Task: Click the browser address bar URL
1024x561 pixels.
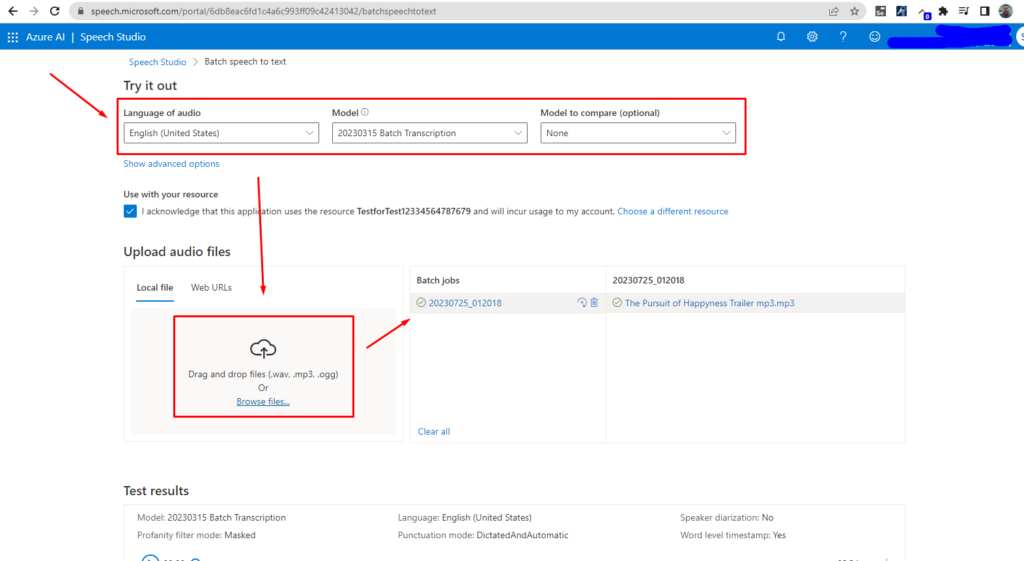Action: point(263,11)
